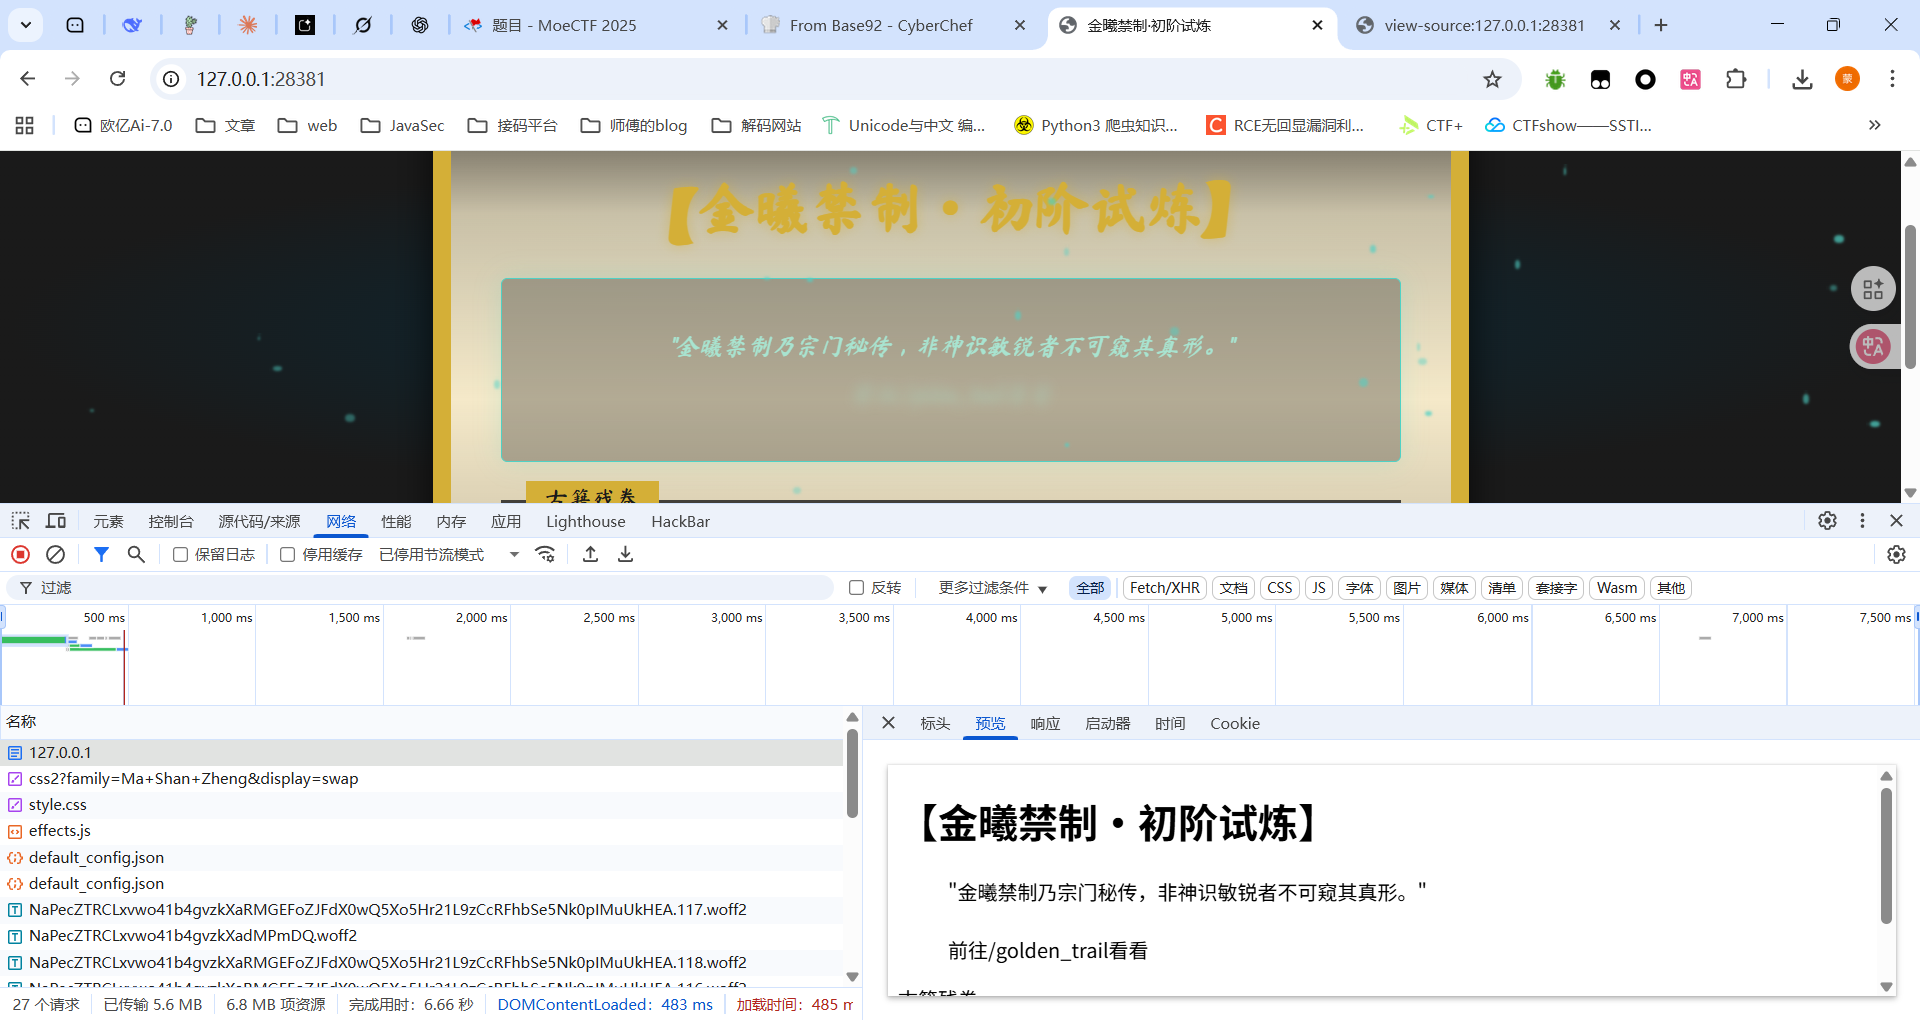Check the 反转 filter checkbox
This screenshot has width=1920, height=1020.
pyautogui.click(x=857, y=588)
